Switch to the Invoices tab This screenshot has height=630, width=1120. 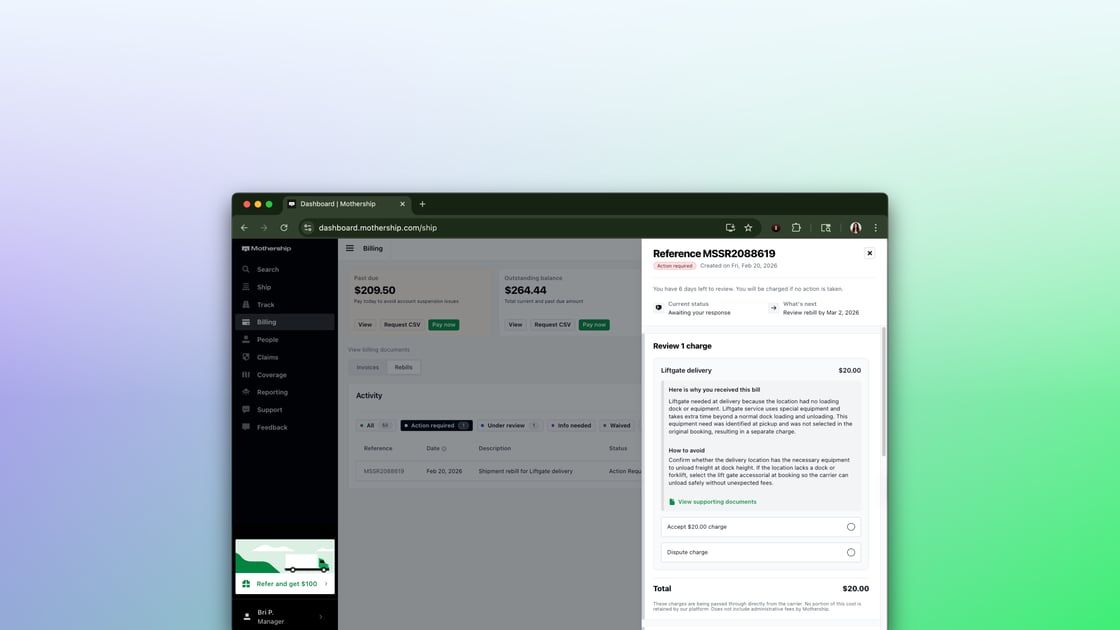tap(368, 367)
